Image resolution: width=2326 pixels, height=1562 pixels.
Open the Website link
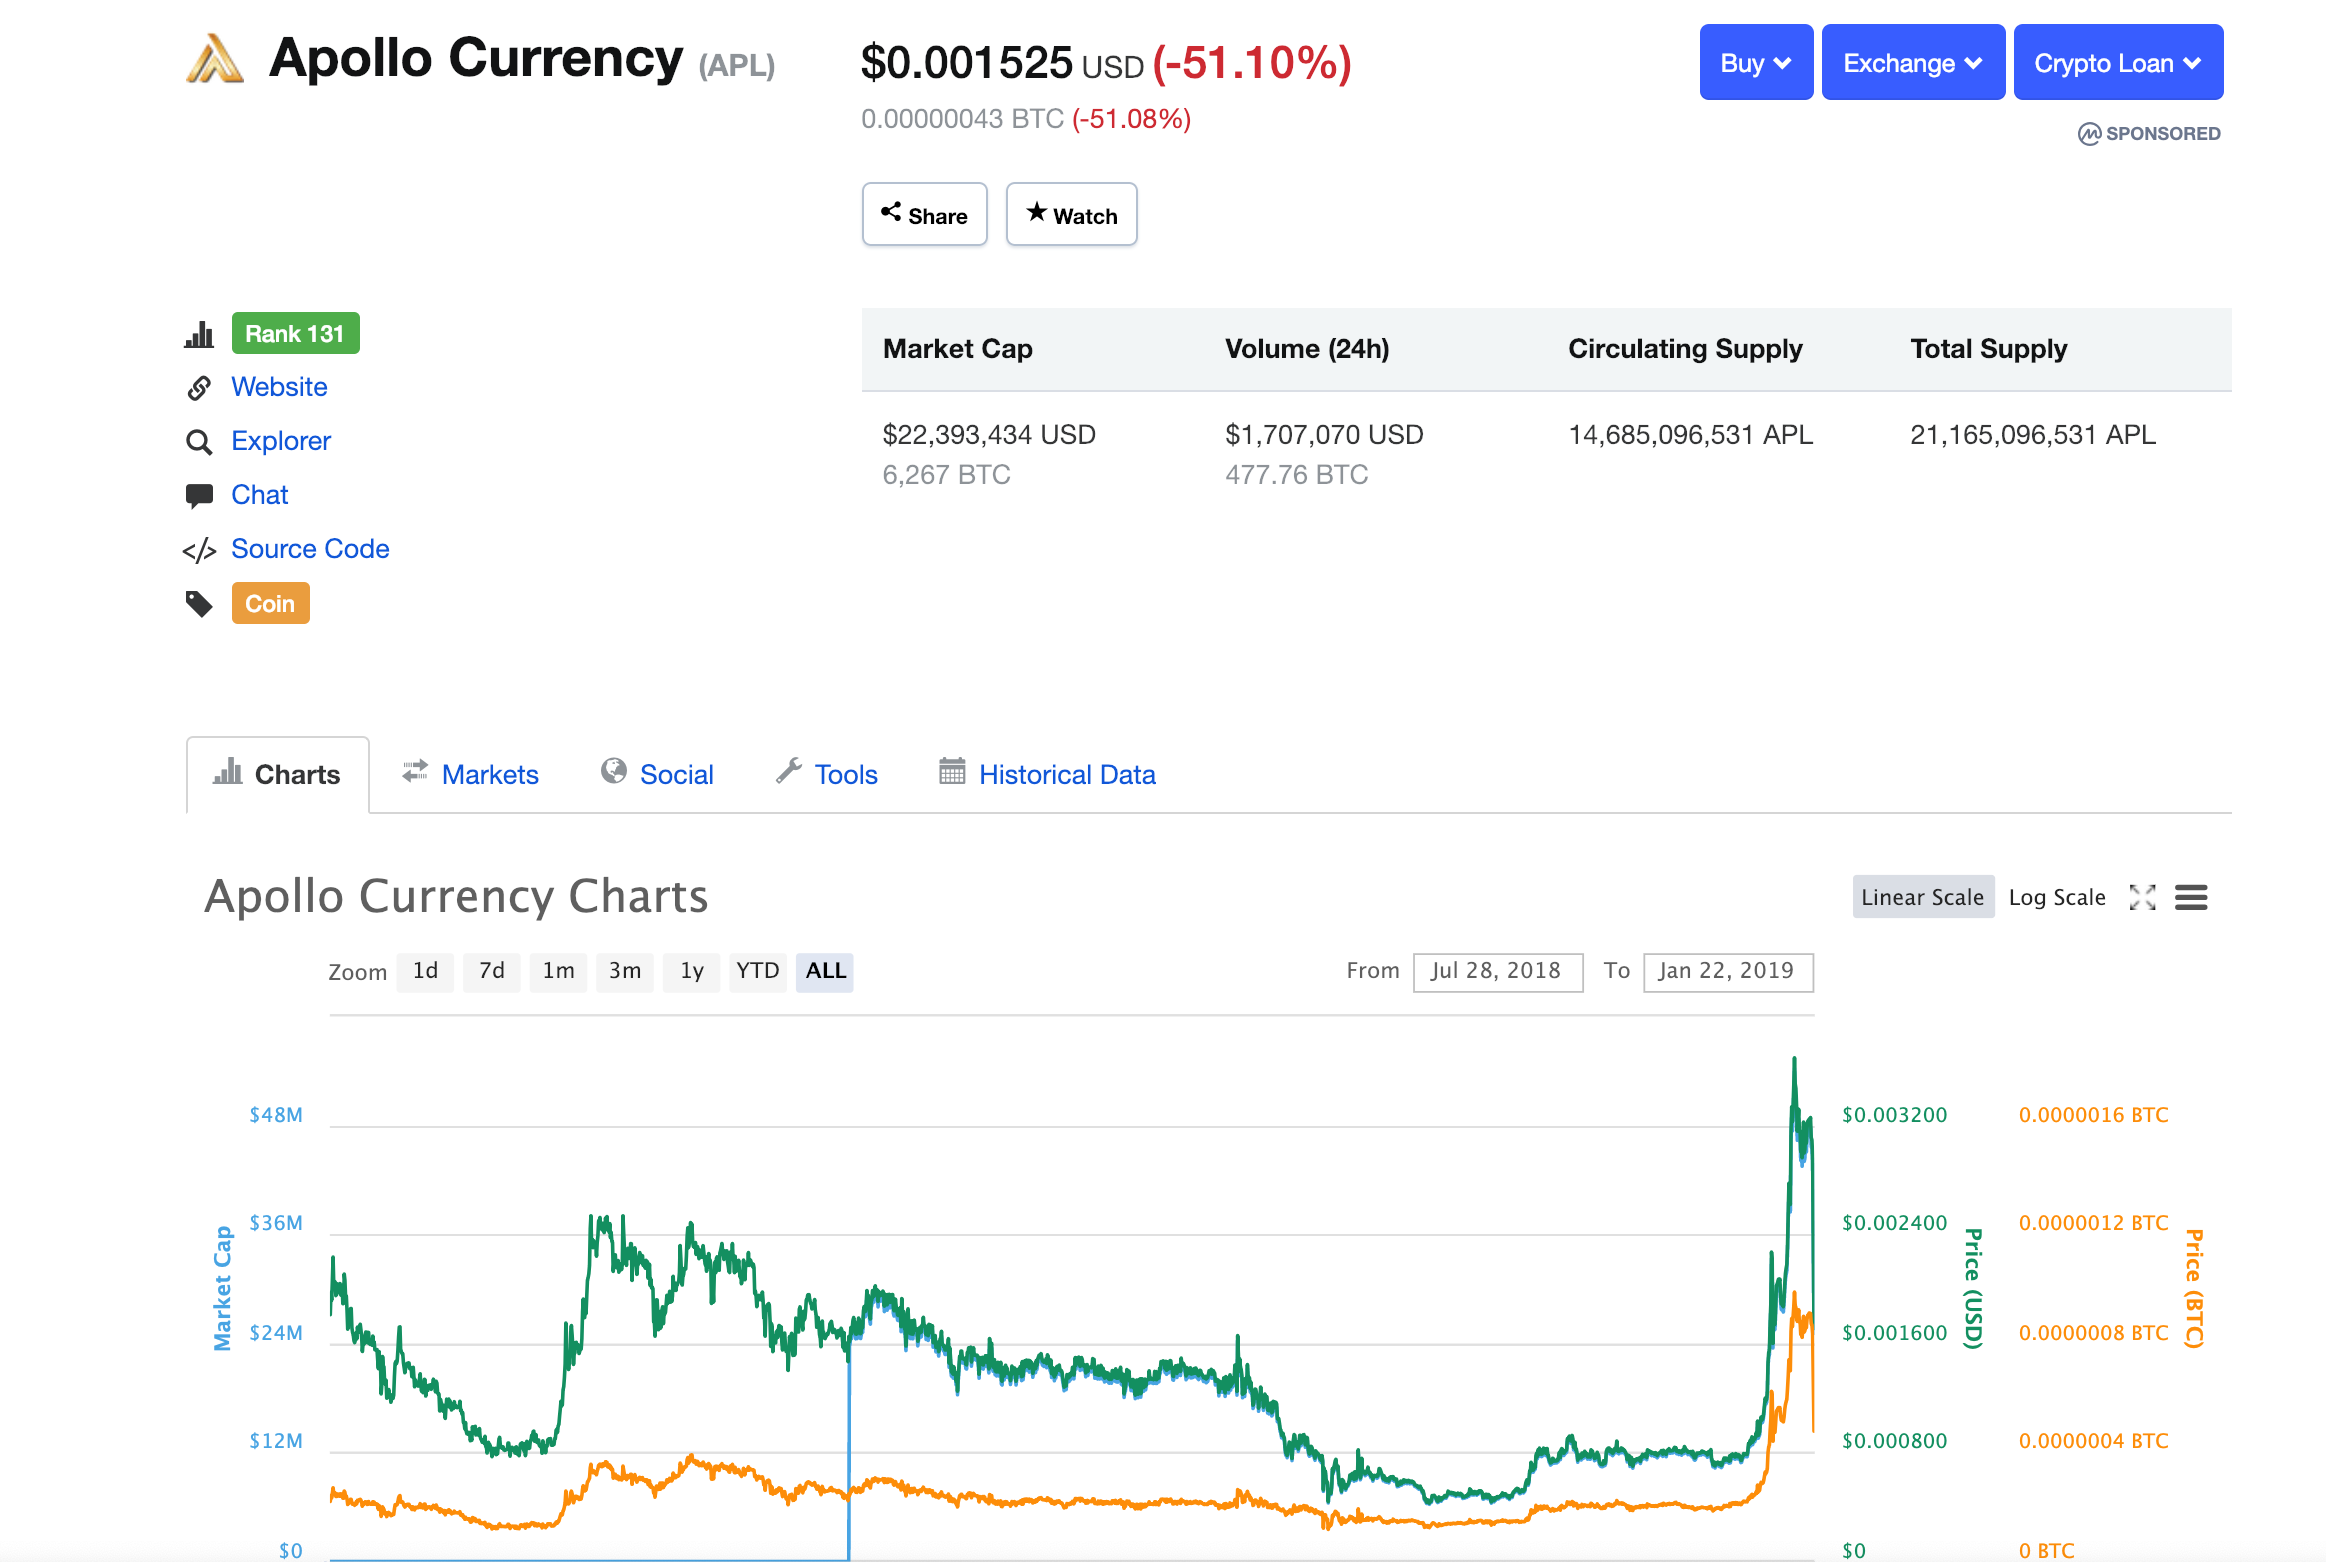click(x=279, y=387)
